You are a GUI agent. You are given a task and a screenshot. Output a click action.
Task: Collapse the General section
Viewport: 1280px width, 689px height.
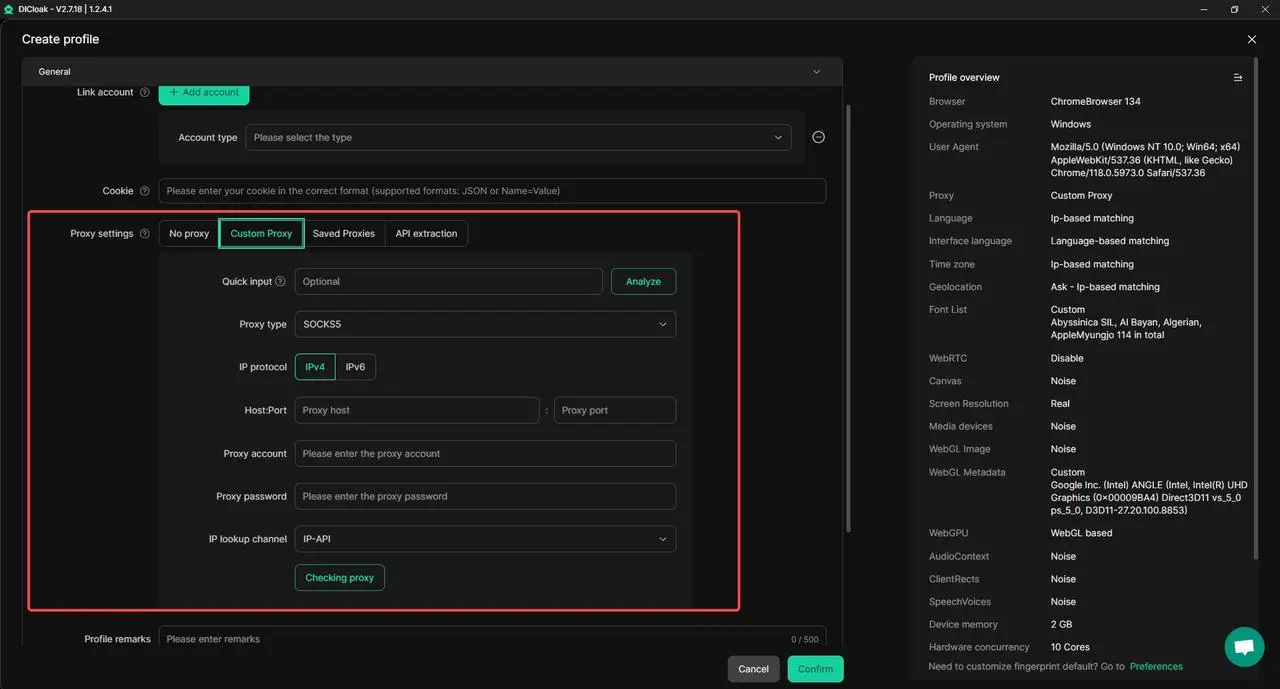[x=816, y=72]
